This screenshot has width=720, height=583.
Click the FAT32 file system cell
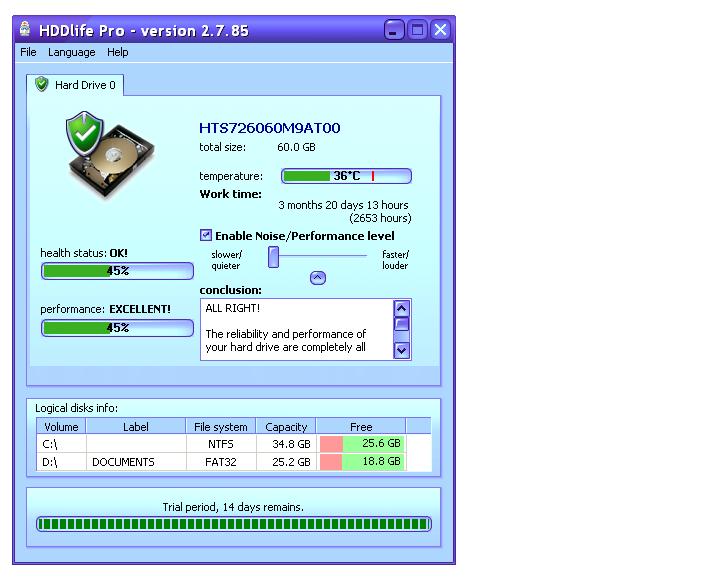coord(221,462)
